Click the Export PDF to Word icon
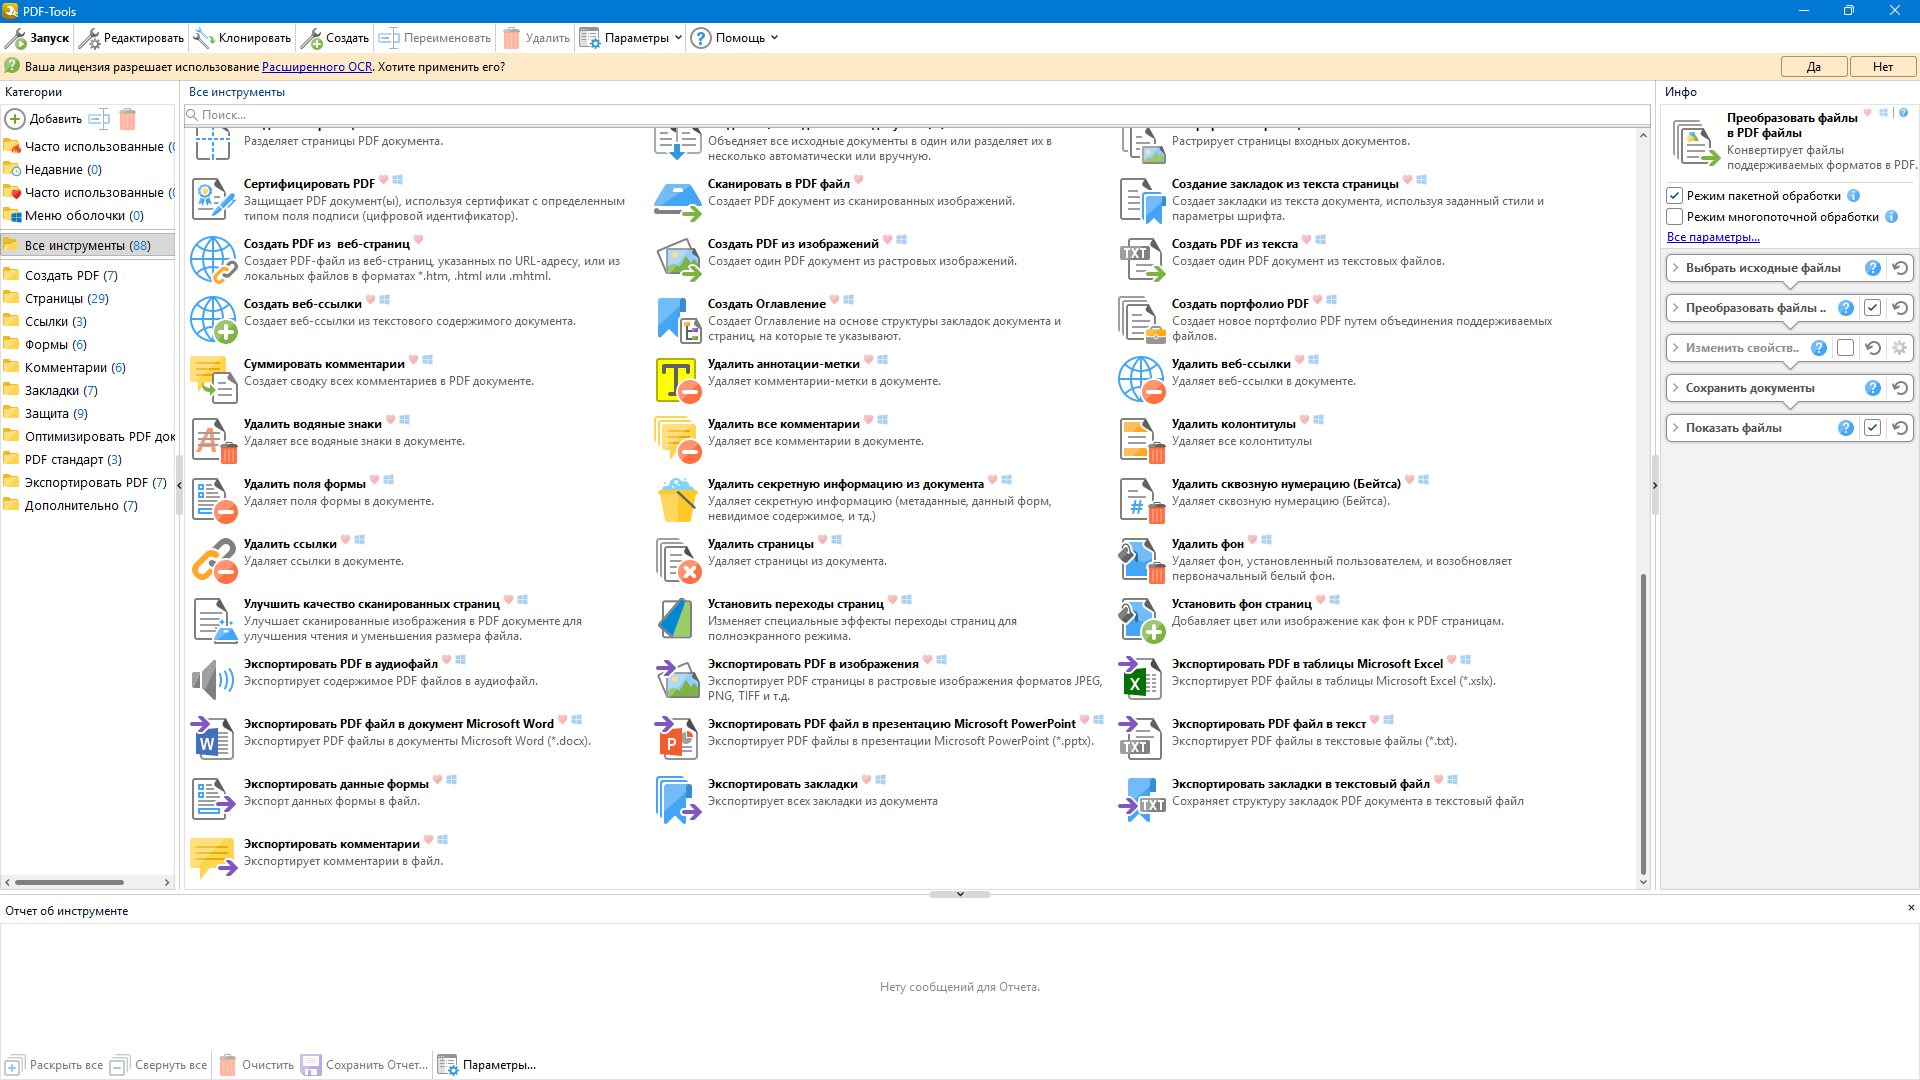 click(213, 739)
